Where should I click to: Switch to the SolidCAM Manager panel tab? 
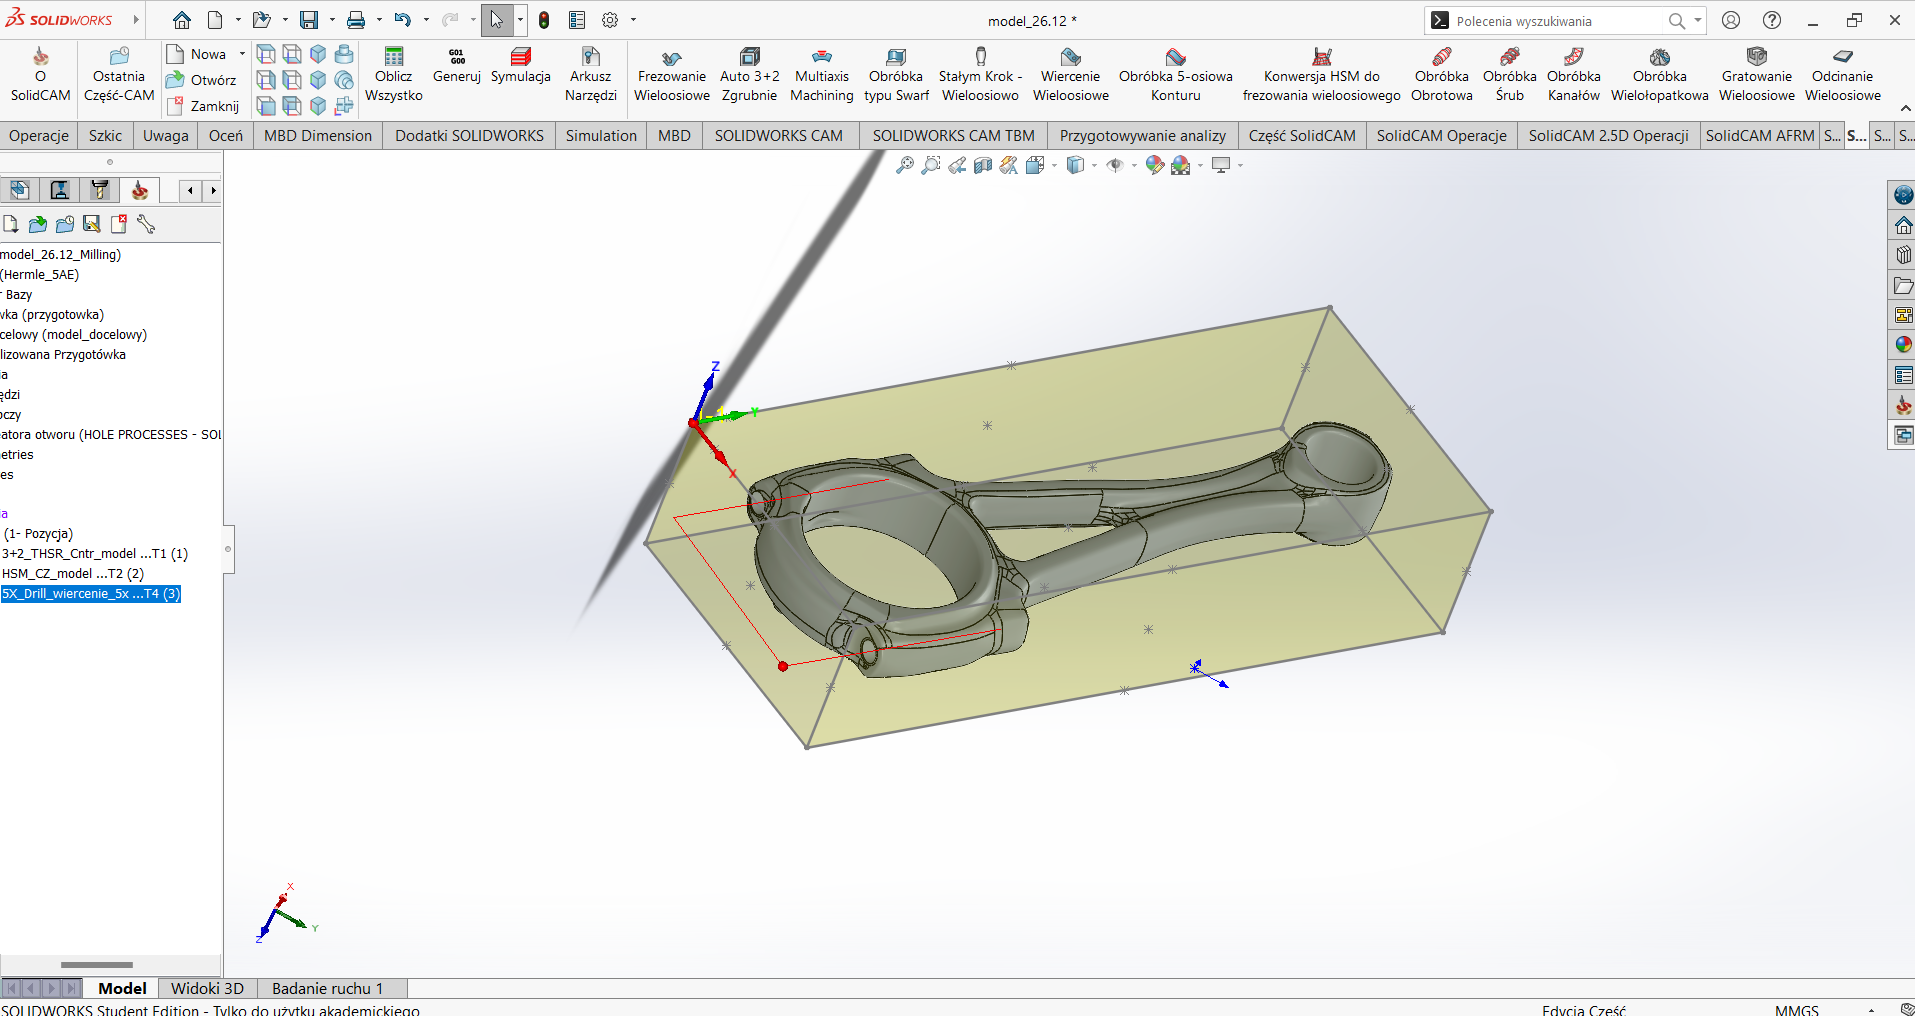140,190
